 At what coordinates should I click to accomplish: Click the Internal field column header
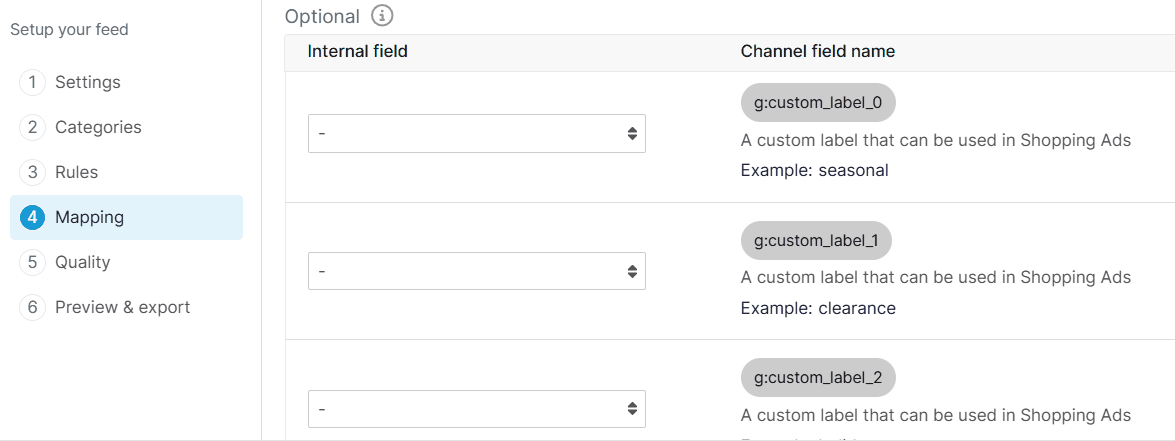(x=357, y=51)
